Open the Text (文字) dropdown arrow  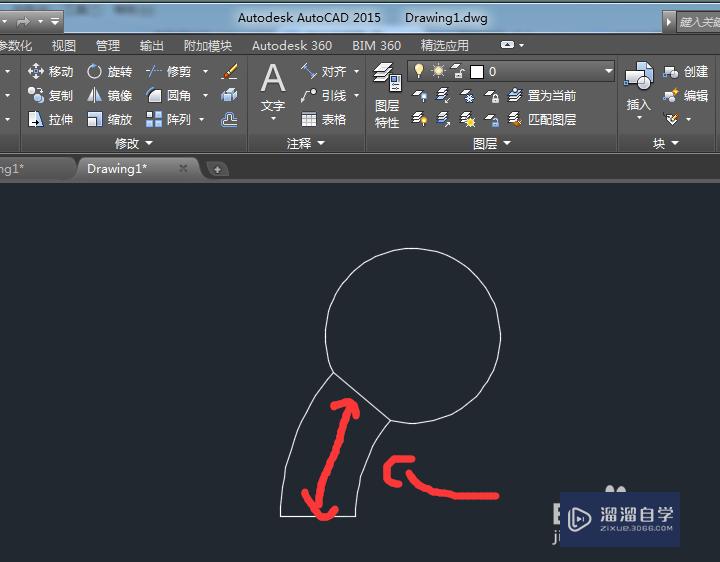point(273,118)
